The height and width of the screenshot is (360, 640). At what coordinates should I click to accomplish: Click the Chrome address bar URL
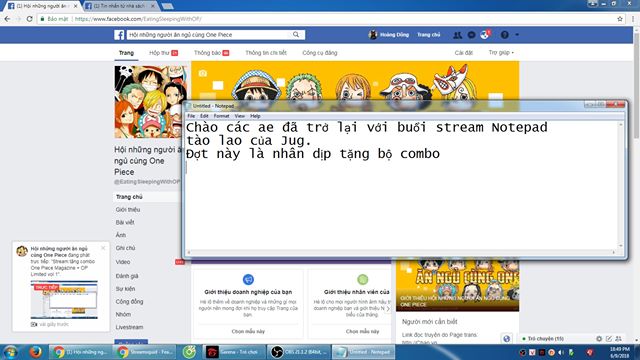(x=138, y=19)
